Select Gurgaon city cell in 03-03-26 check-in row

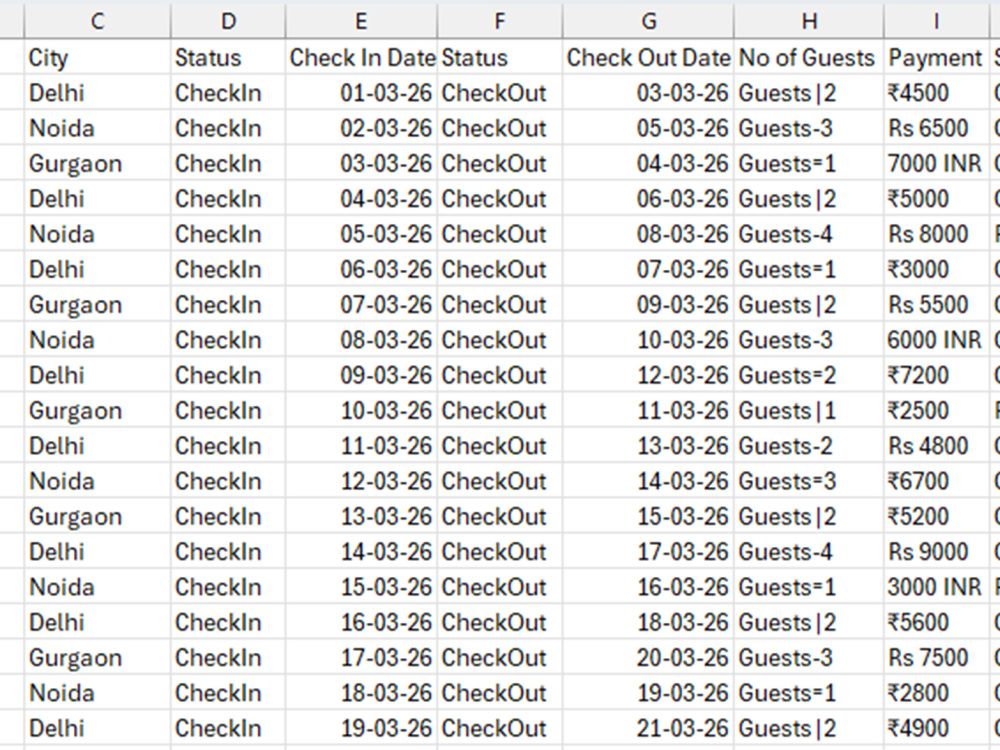coord(98,164)
